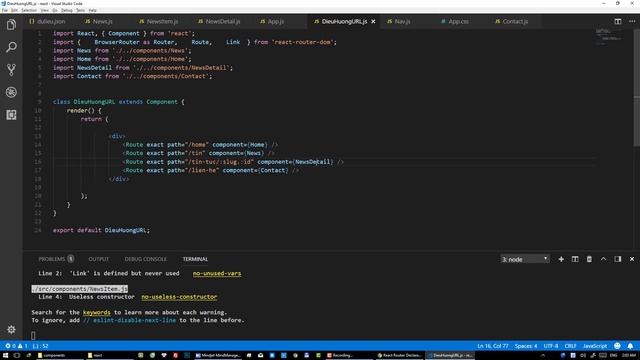This screenshot has height=360, width=640.
Task: Click the terminal input cursor line
Action: pos(33,336)
